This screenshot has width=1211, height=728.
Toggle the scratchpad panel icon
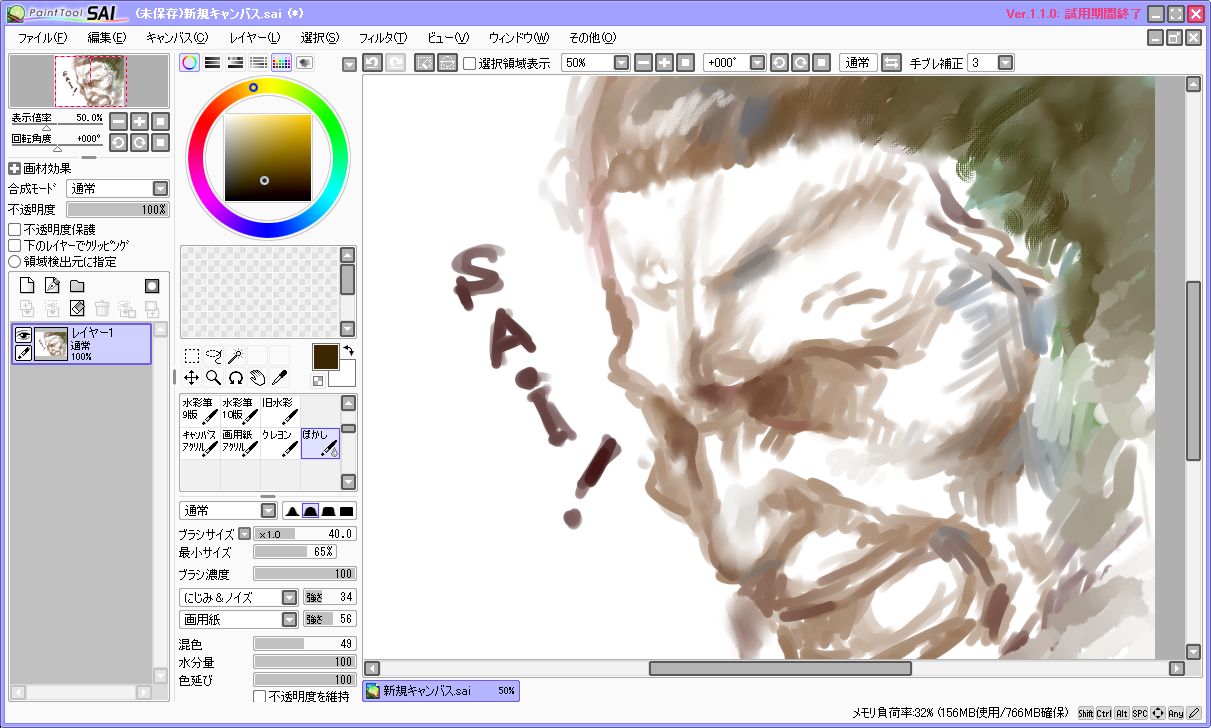click(304, 62)
